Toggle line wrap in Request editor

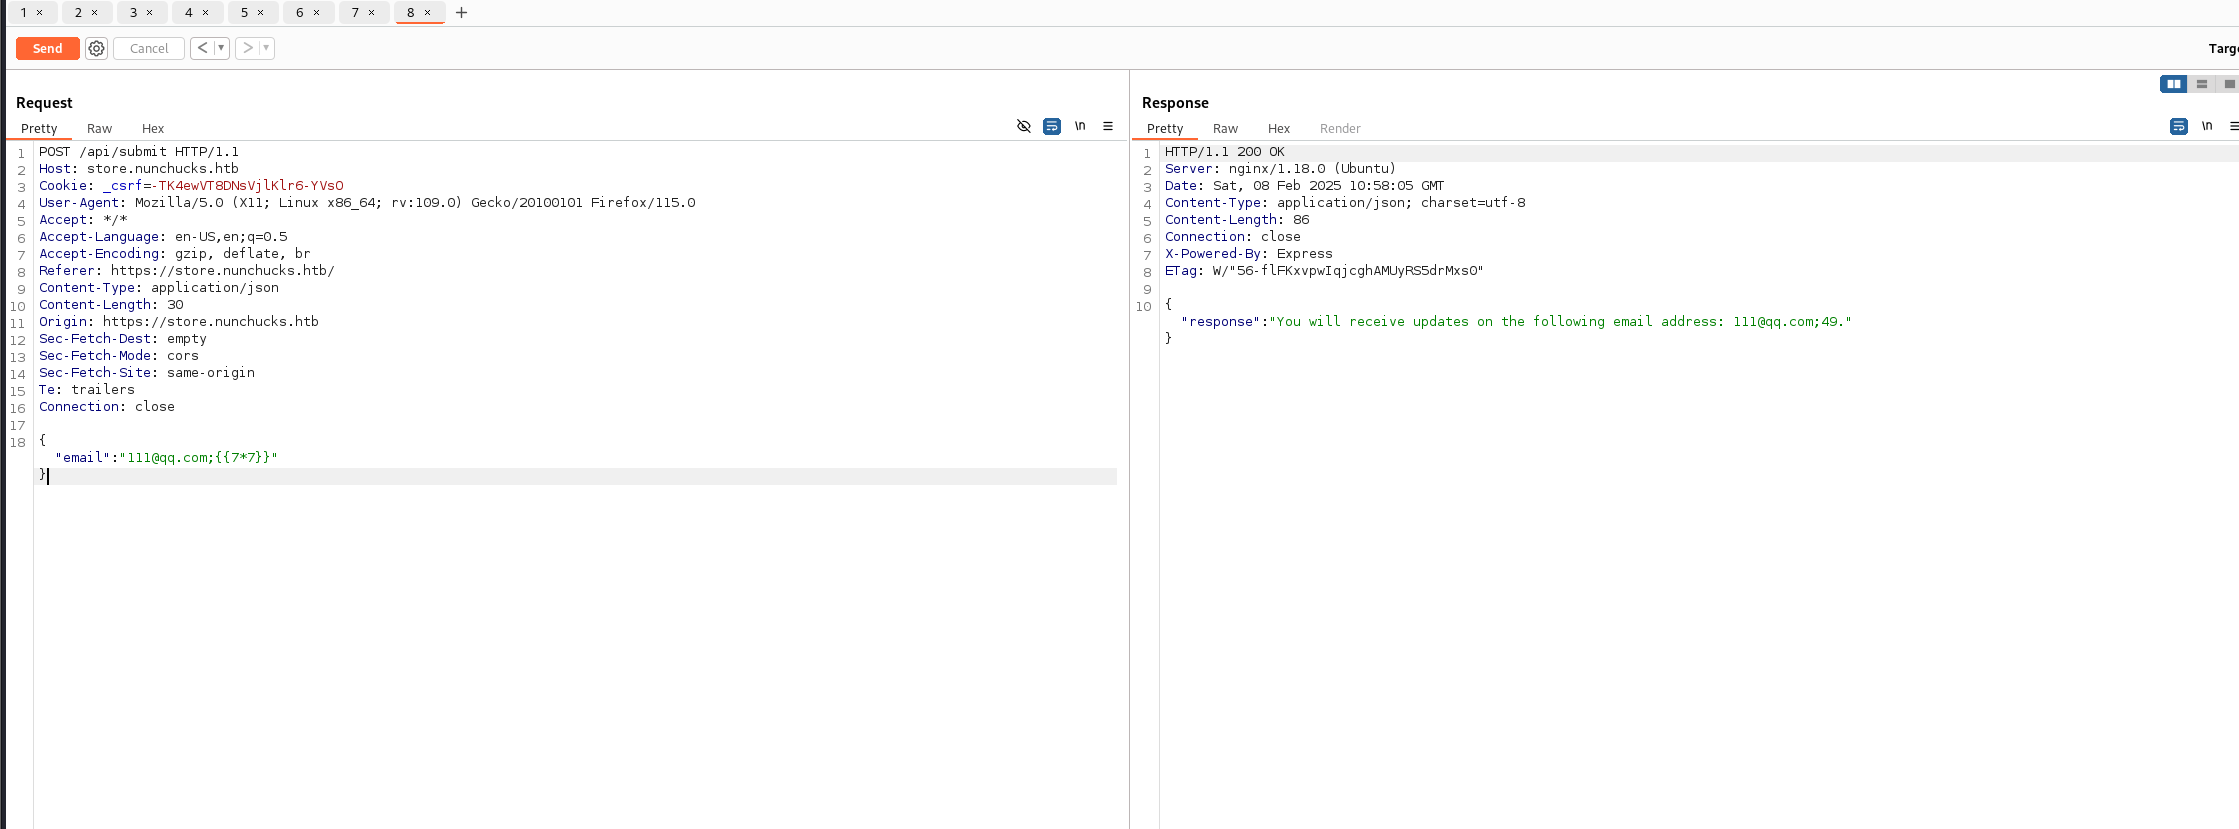(1052, 126)
